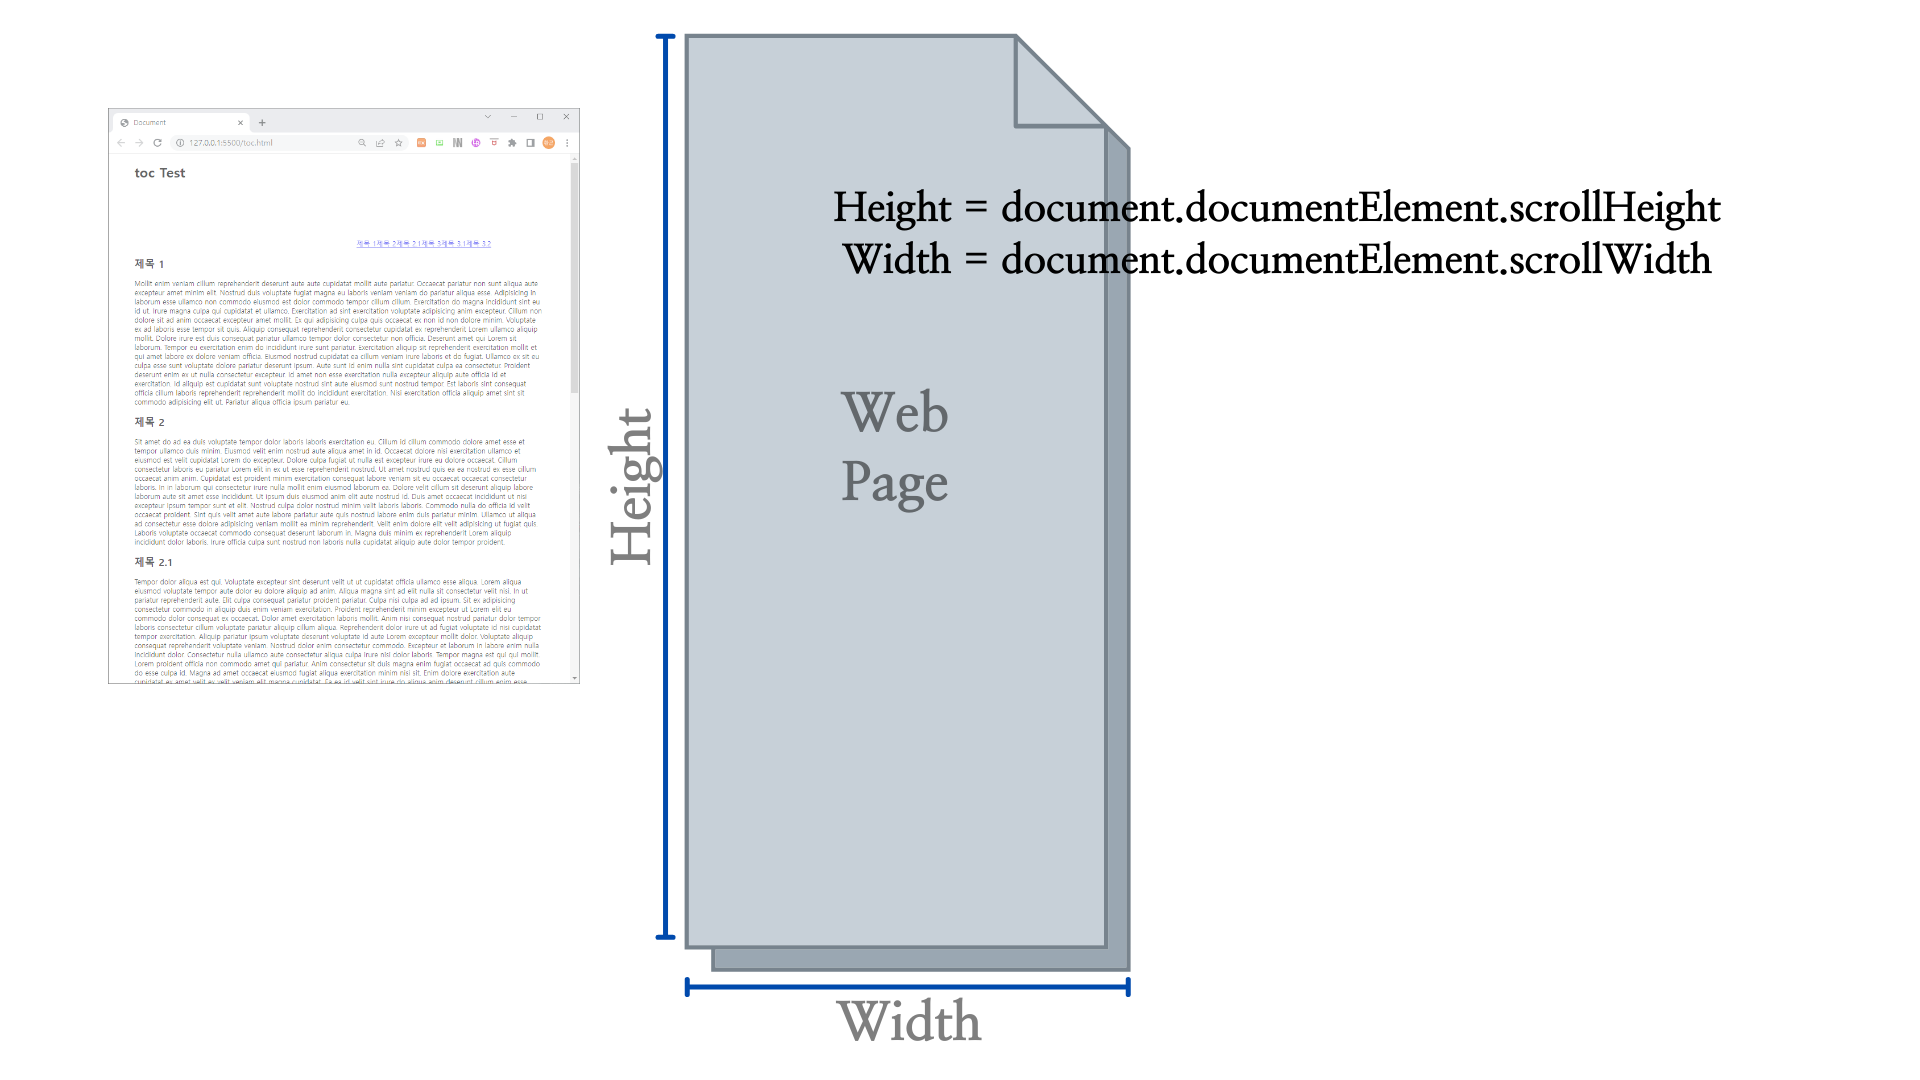Click the 제목 3.2 link in table of contents
The height and width of the screenshot is (1080, 1920).
click(x=478, y=243)
